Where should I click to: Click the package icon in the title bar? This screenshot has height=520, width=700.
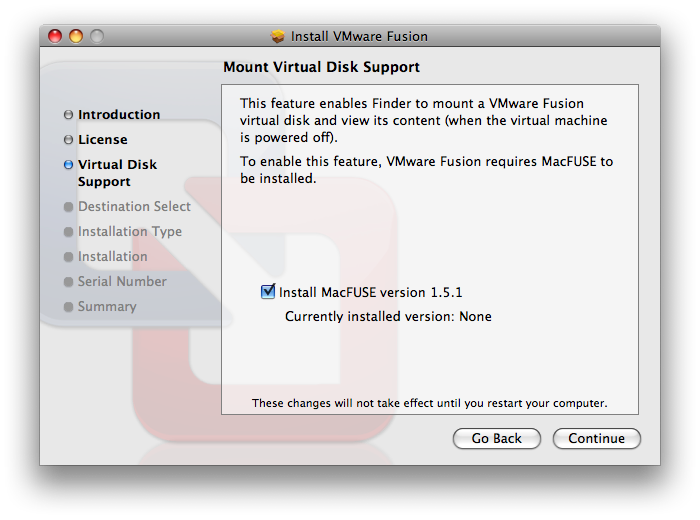278,36
